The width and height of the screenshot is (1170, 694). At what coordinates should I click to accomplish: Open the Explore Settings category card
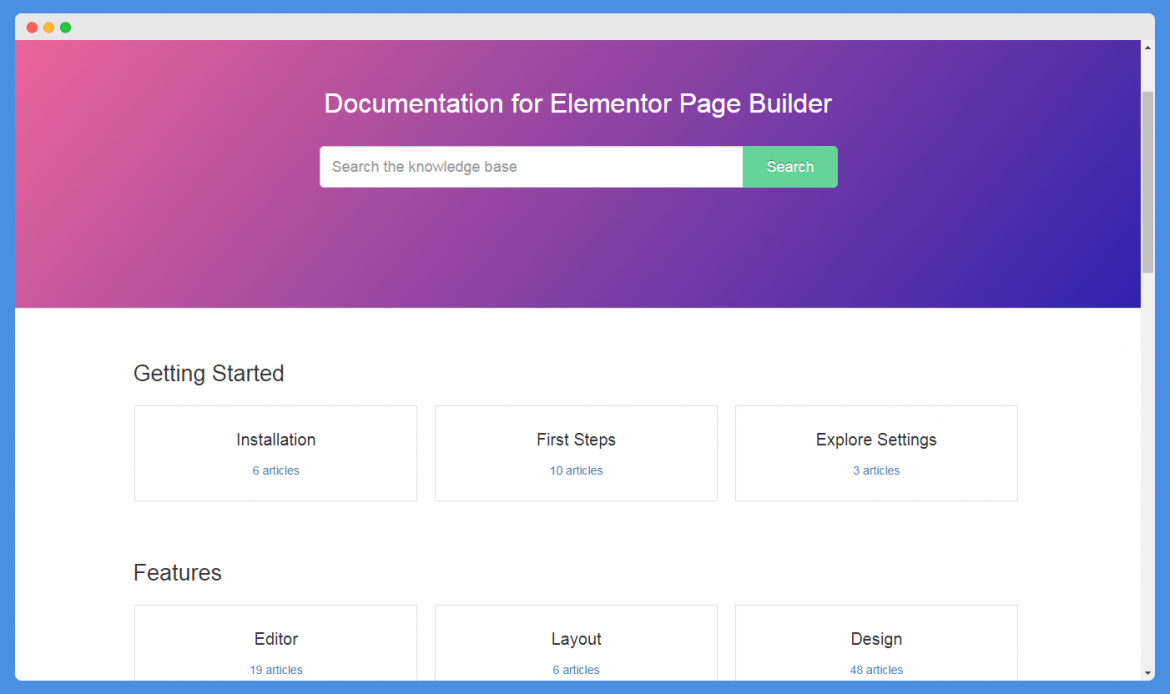[x=876, y=453]
